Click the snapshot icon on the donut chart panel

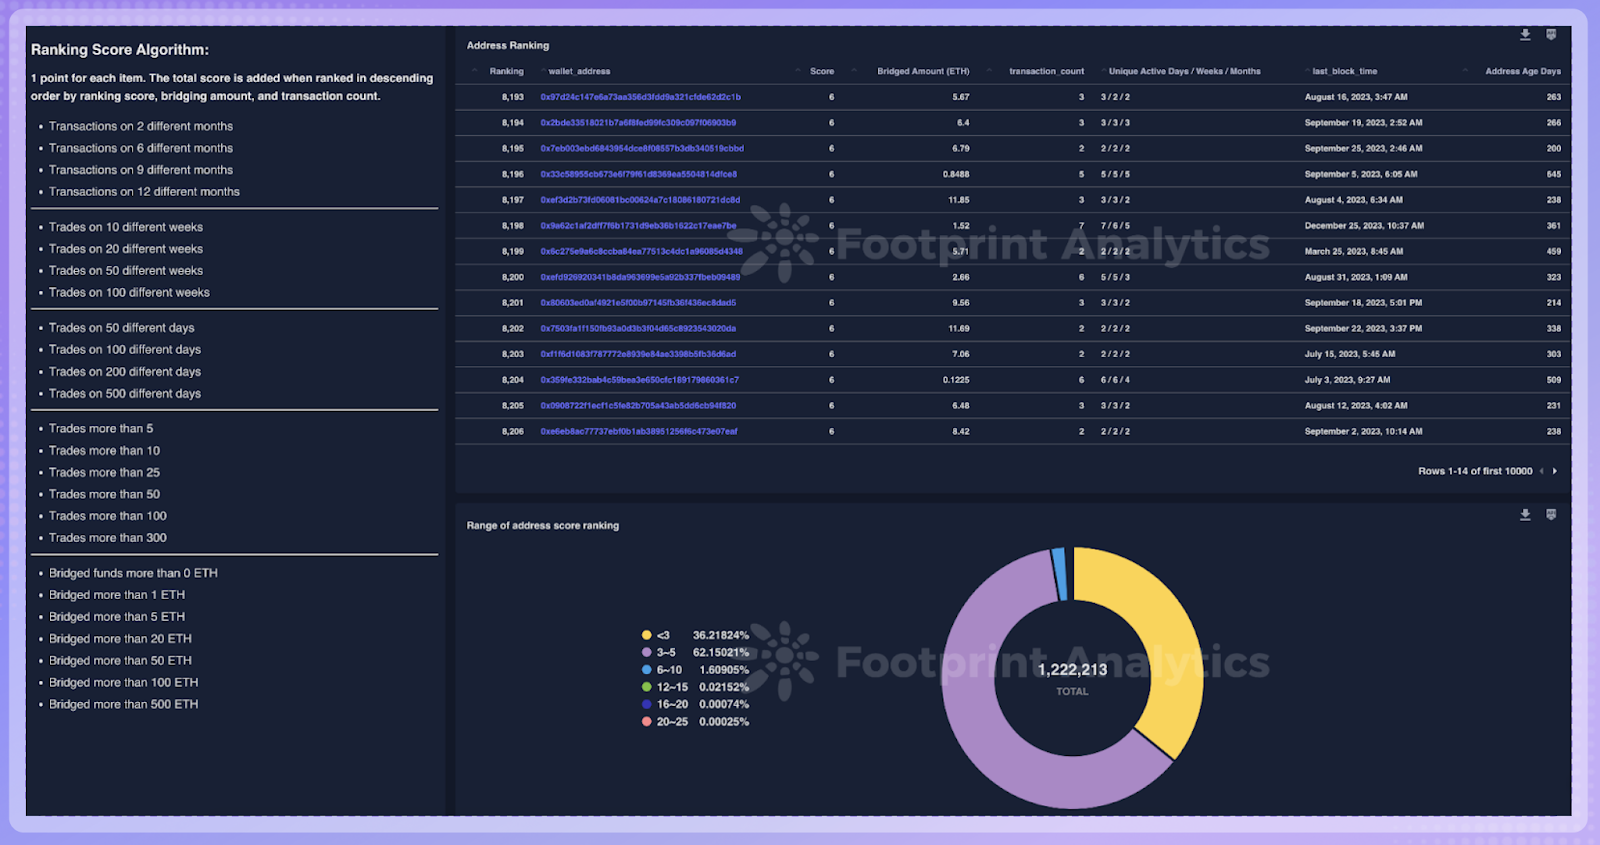(x=1551, y=515)
